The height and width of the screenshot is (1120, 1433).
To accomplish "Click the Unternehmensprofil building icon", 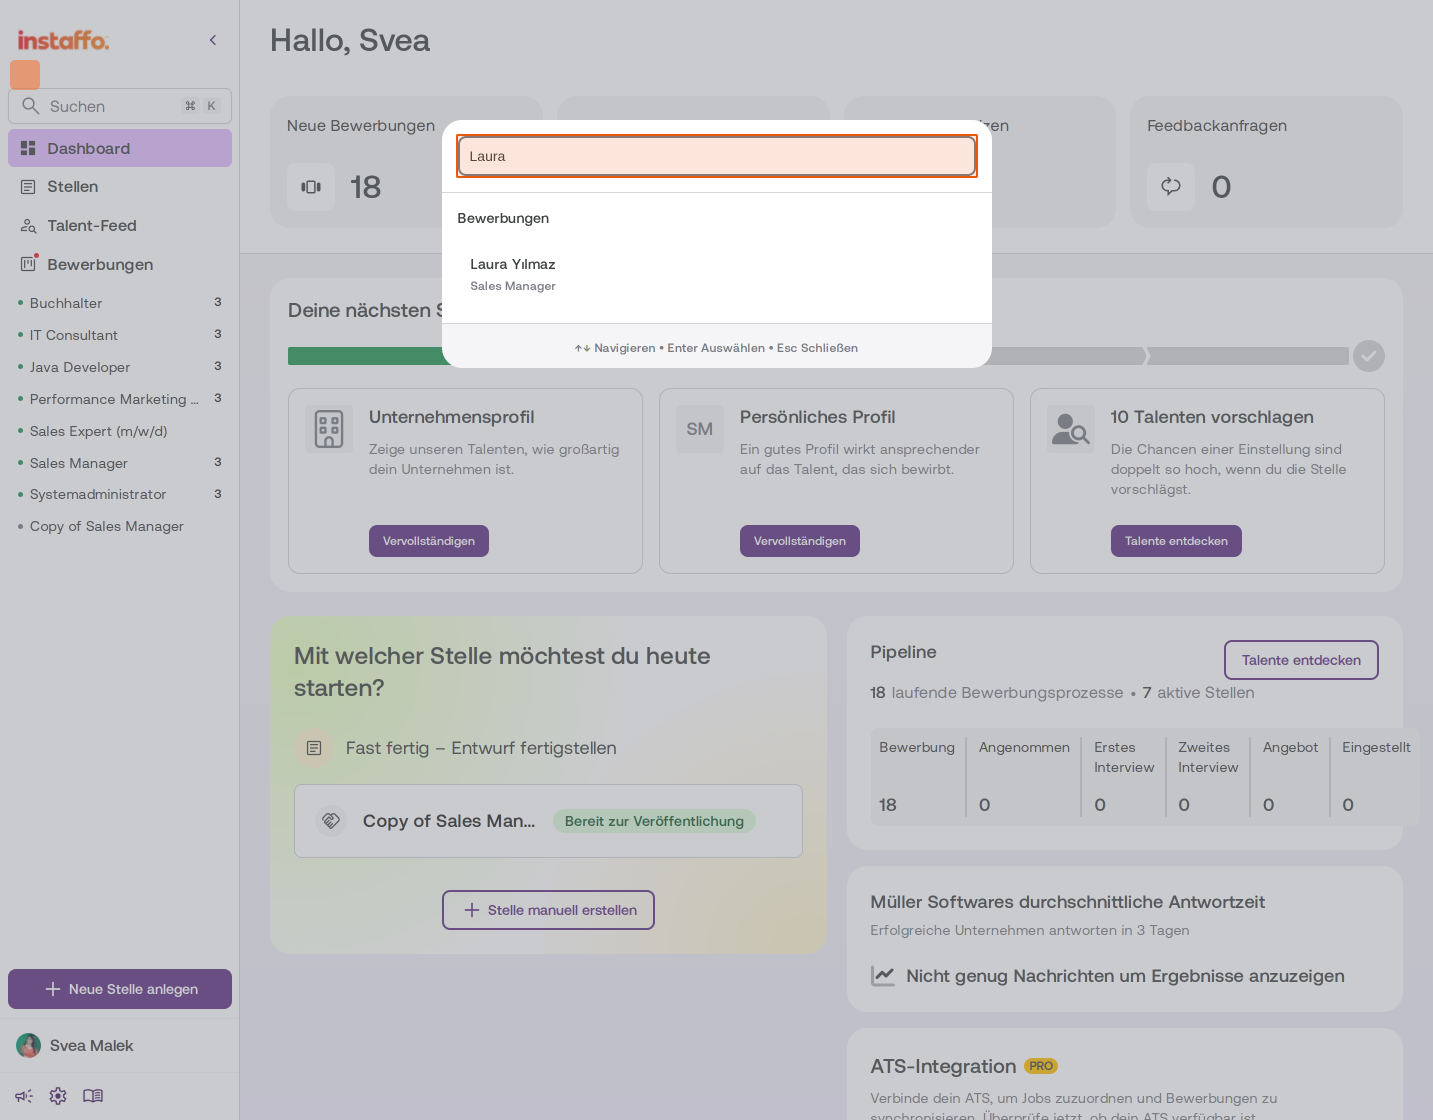I will point(329,429).
